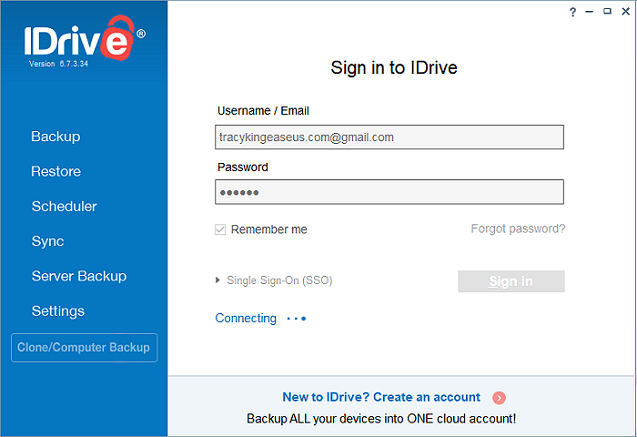Minimize the IDrive window
Screen dimensions: 637x437
[x=589, y=12]
